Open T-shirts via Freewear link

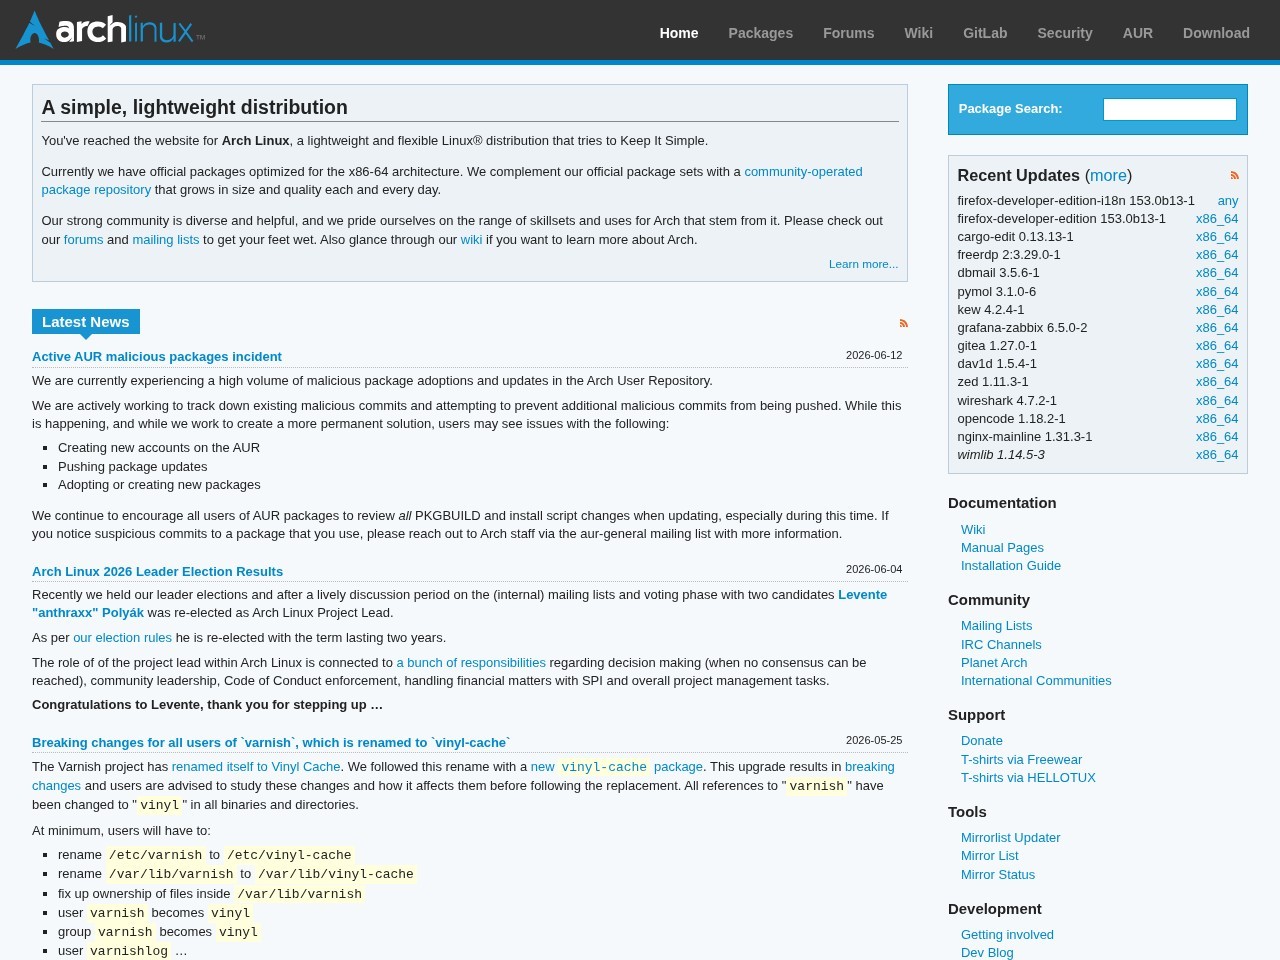(1021, 760)
